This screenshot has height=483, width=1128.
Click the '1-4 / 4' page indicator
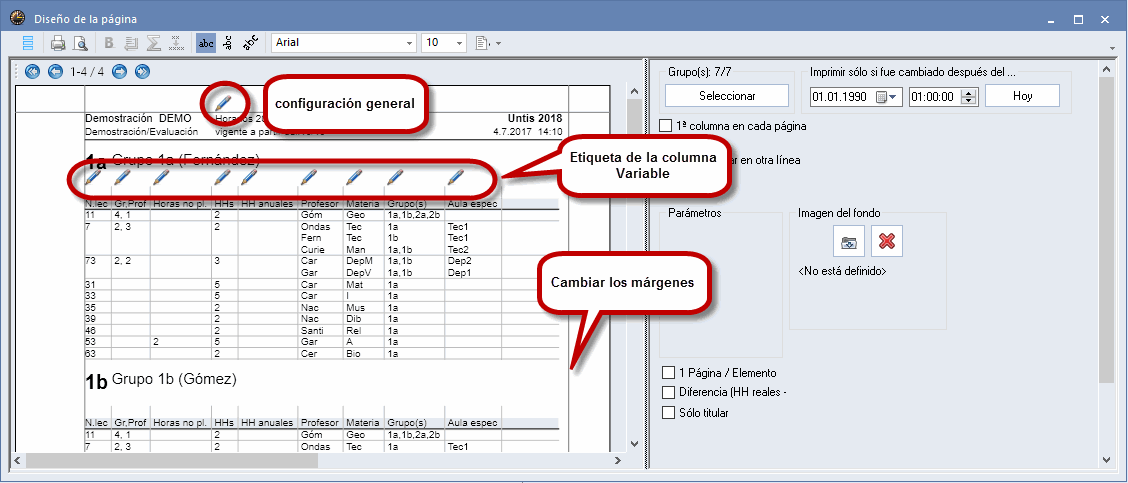[x=87, y=71]
